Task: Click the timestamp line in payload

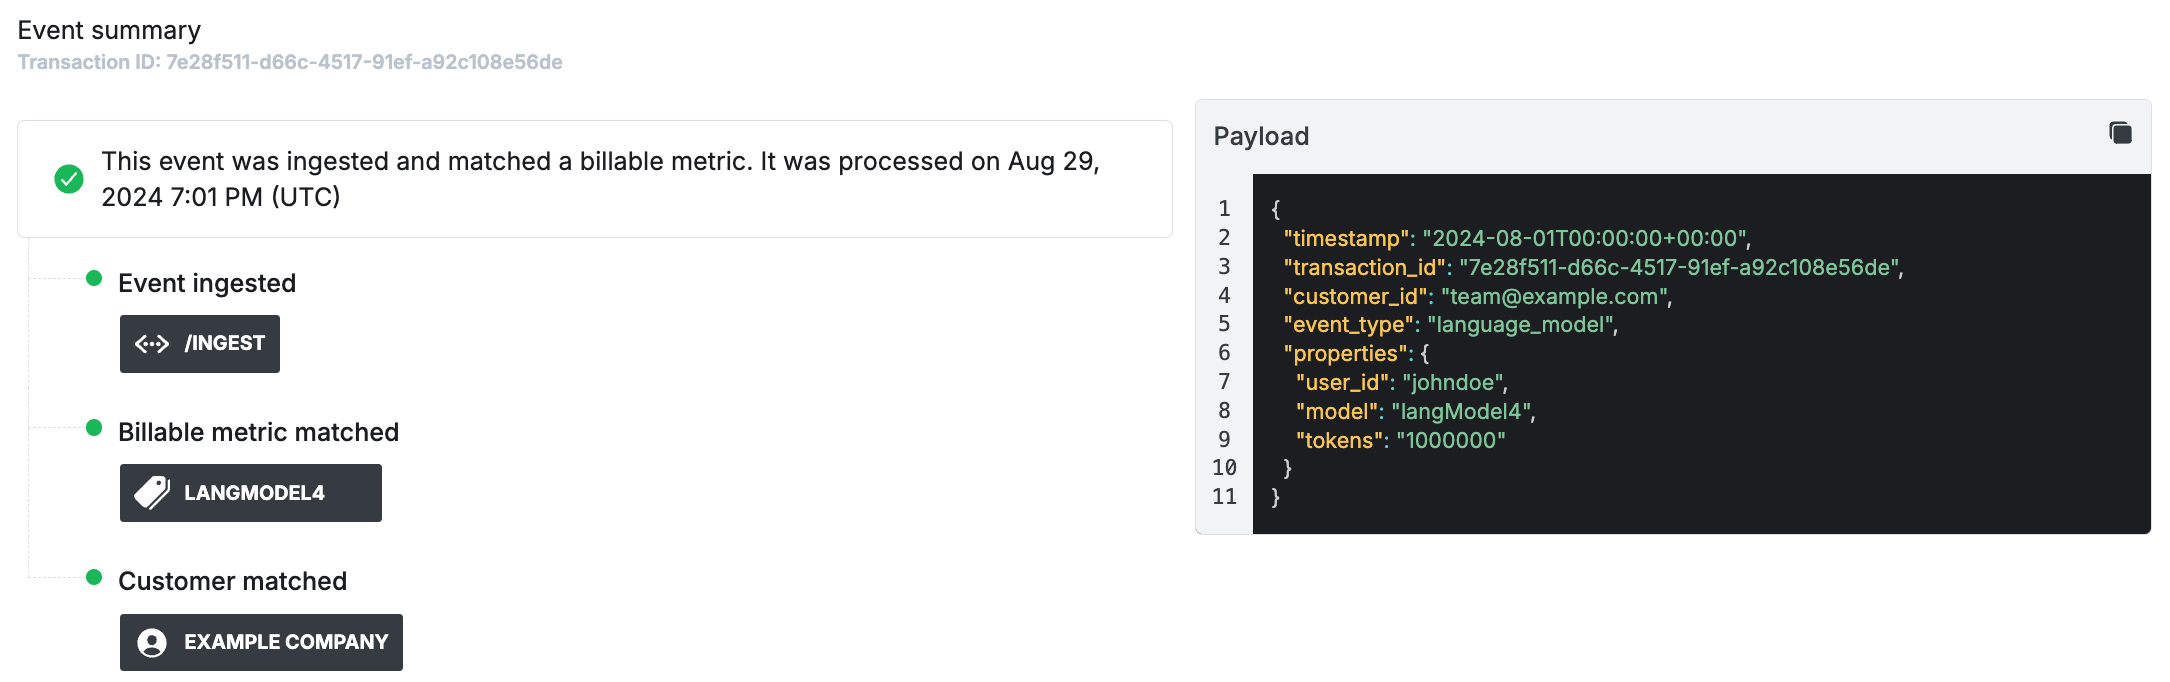Action: tap(1516, 238)
